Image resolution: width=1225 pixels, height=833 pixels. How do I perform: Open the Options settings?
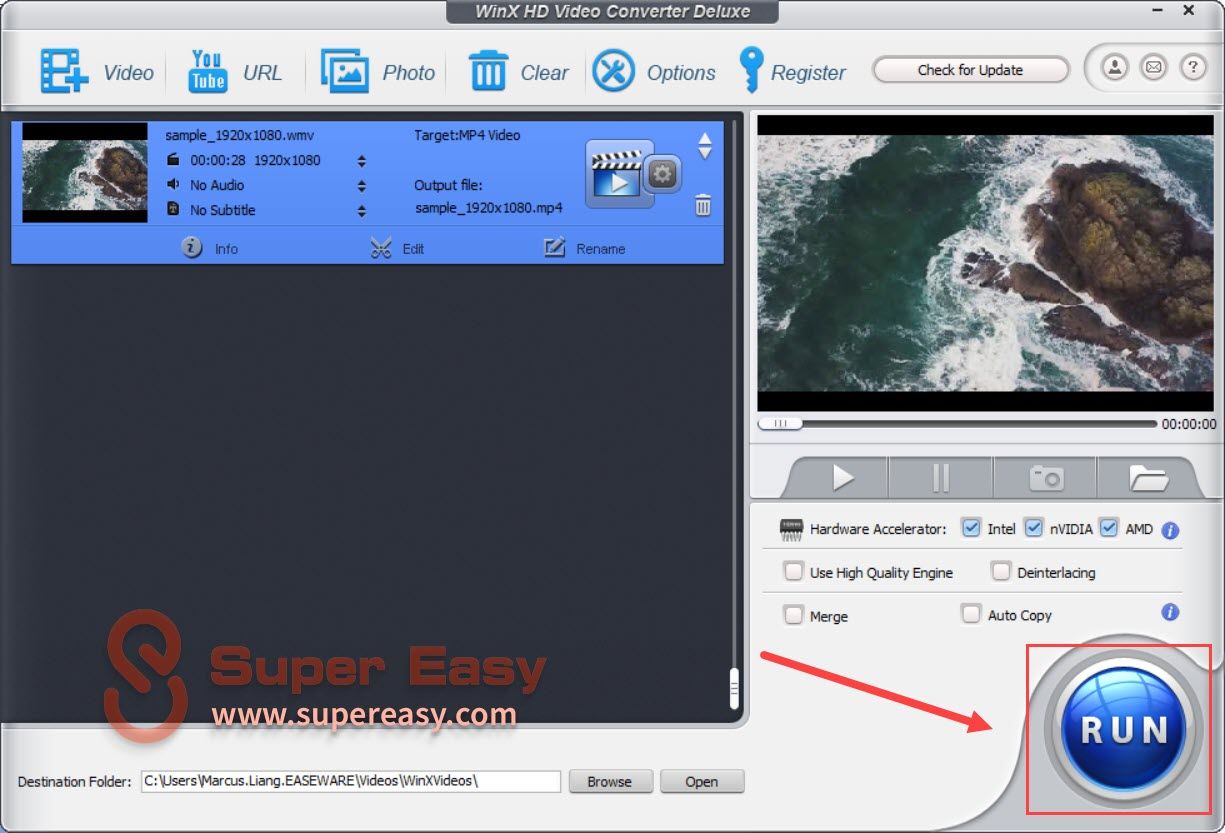(x=654, y=72)
